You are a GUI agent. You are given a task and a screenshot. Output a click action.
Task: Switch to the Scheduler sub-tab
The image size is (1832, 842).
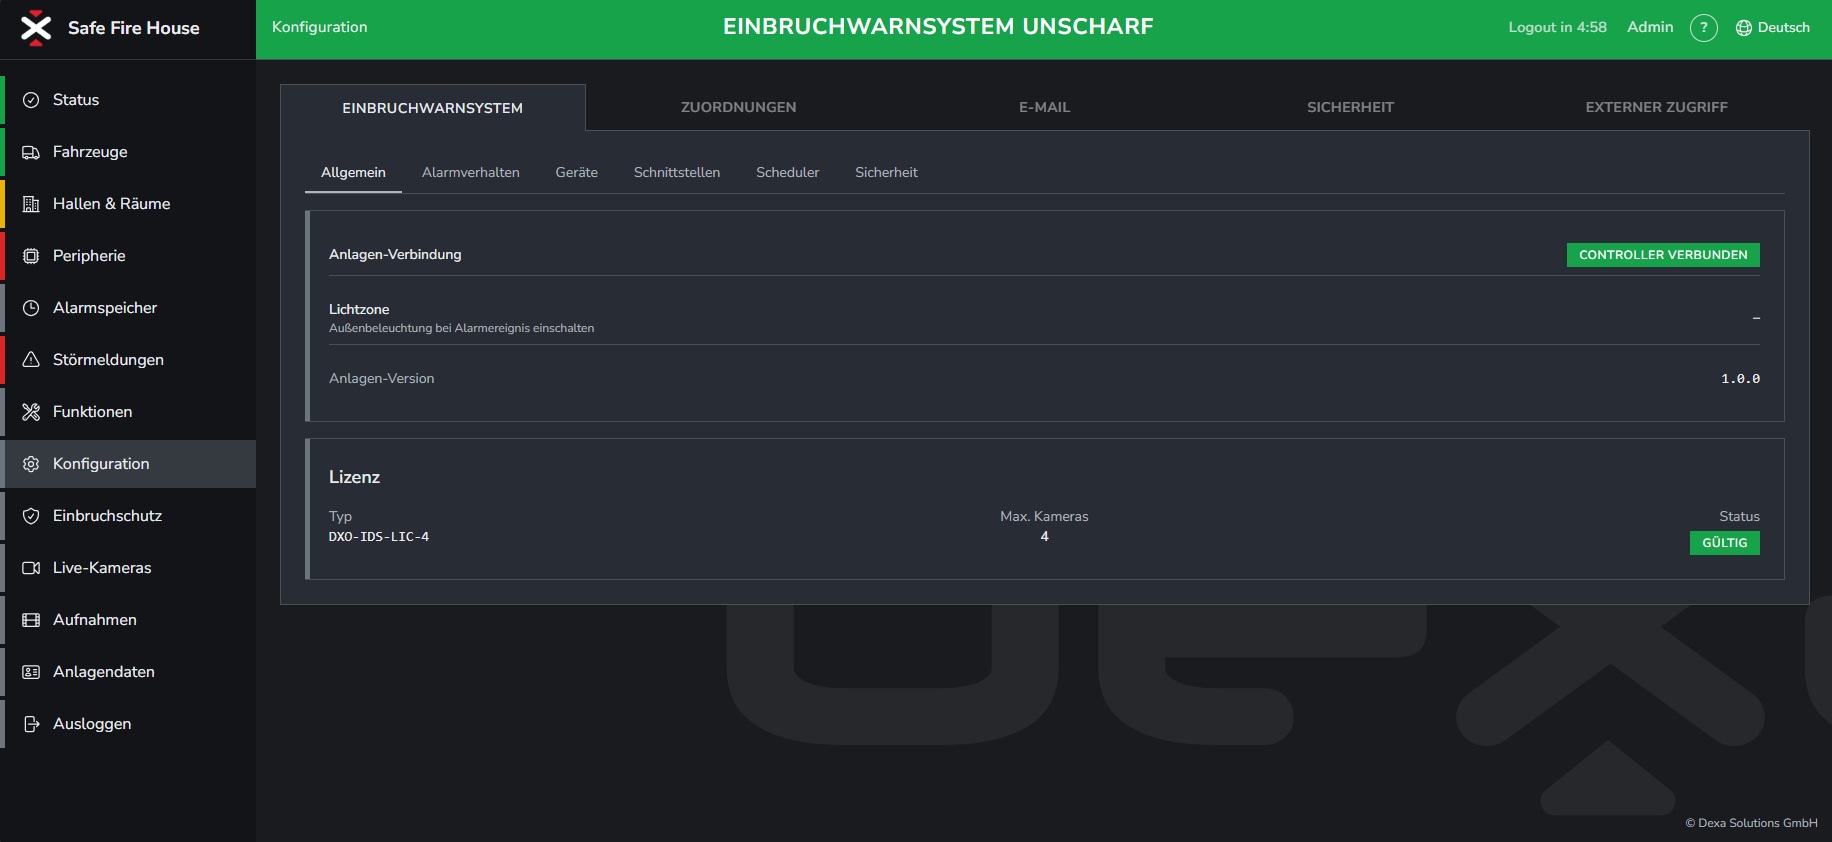(787, 172)
